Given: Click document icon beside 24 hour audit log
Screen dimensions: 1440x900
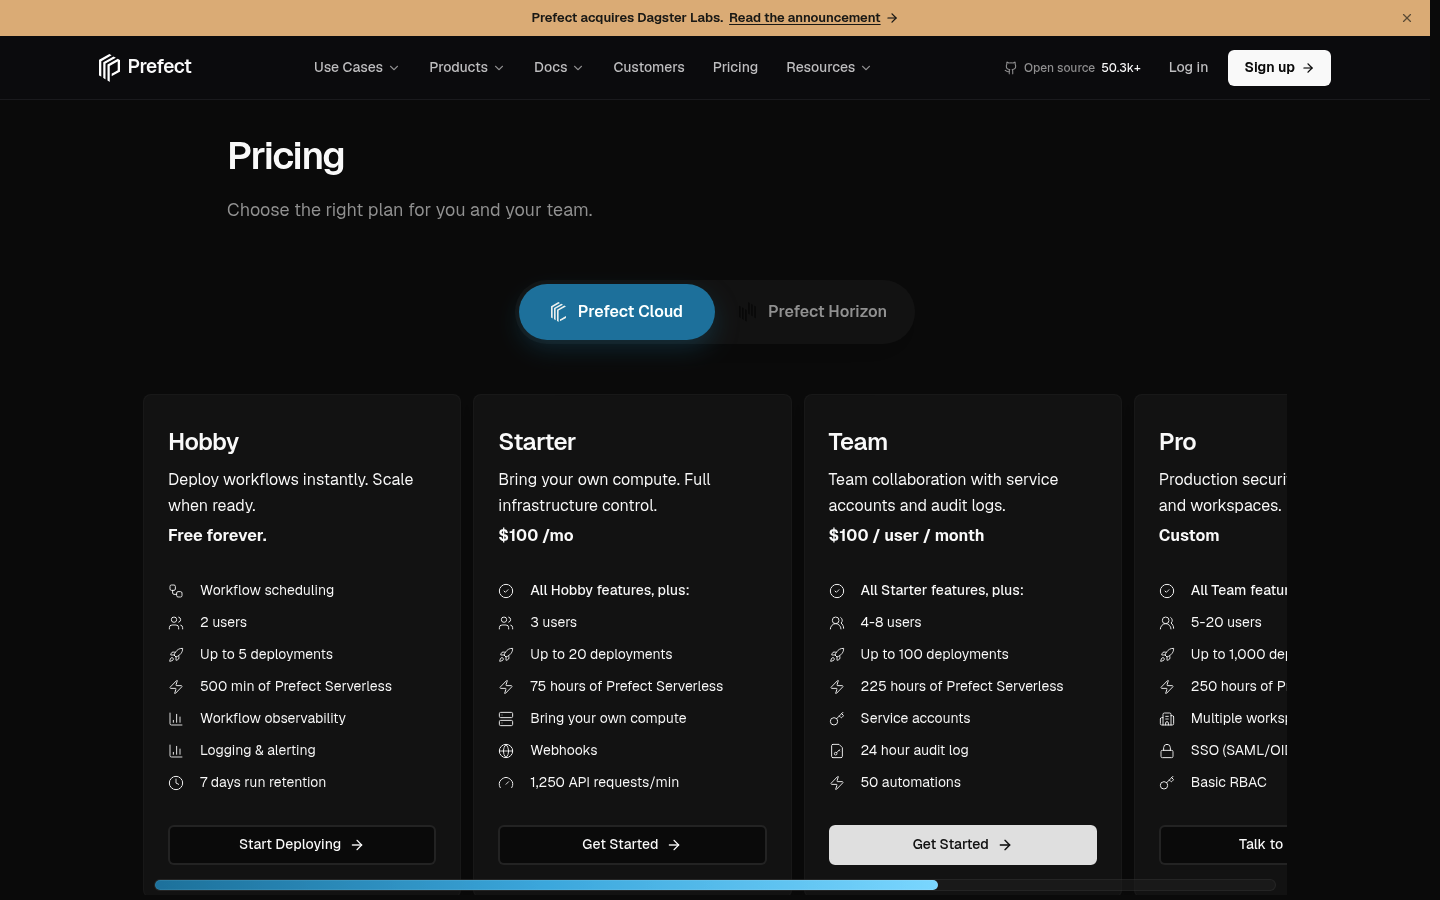Looking at the screenshot, I should [x=837, y=751].
